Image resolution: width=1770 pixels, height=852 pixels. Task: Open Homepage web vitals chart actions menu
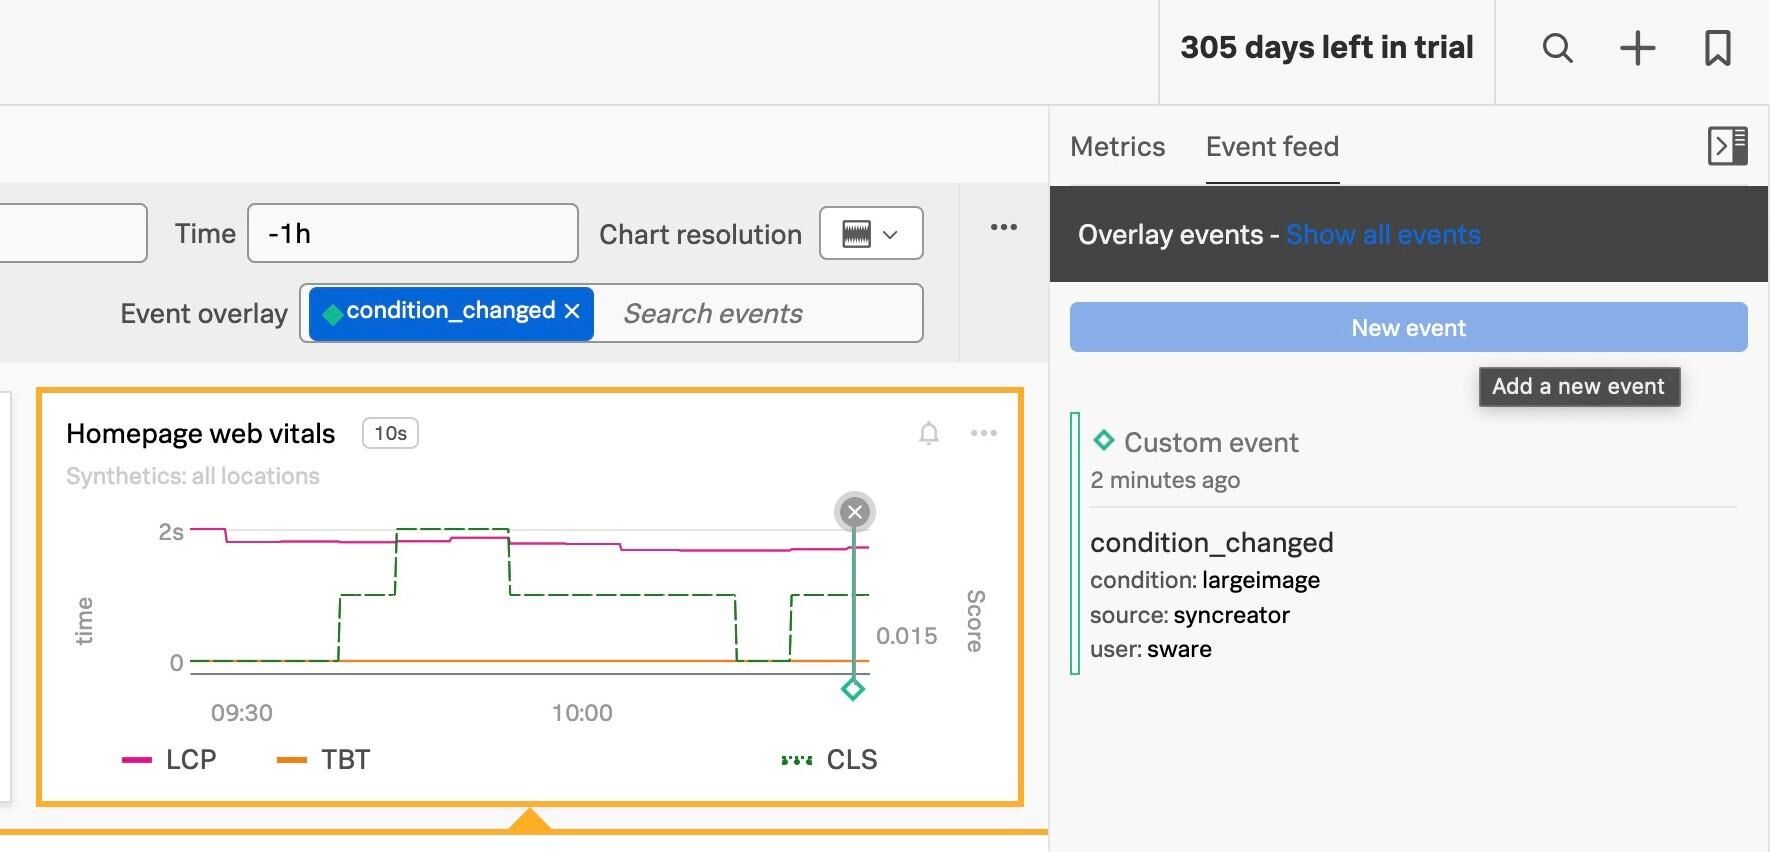pyautogui.click(x=984, y=433)
